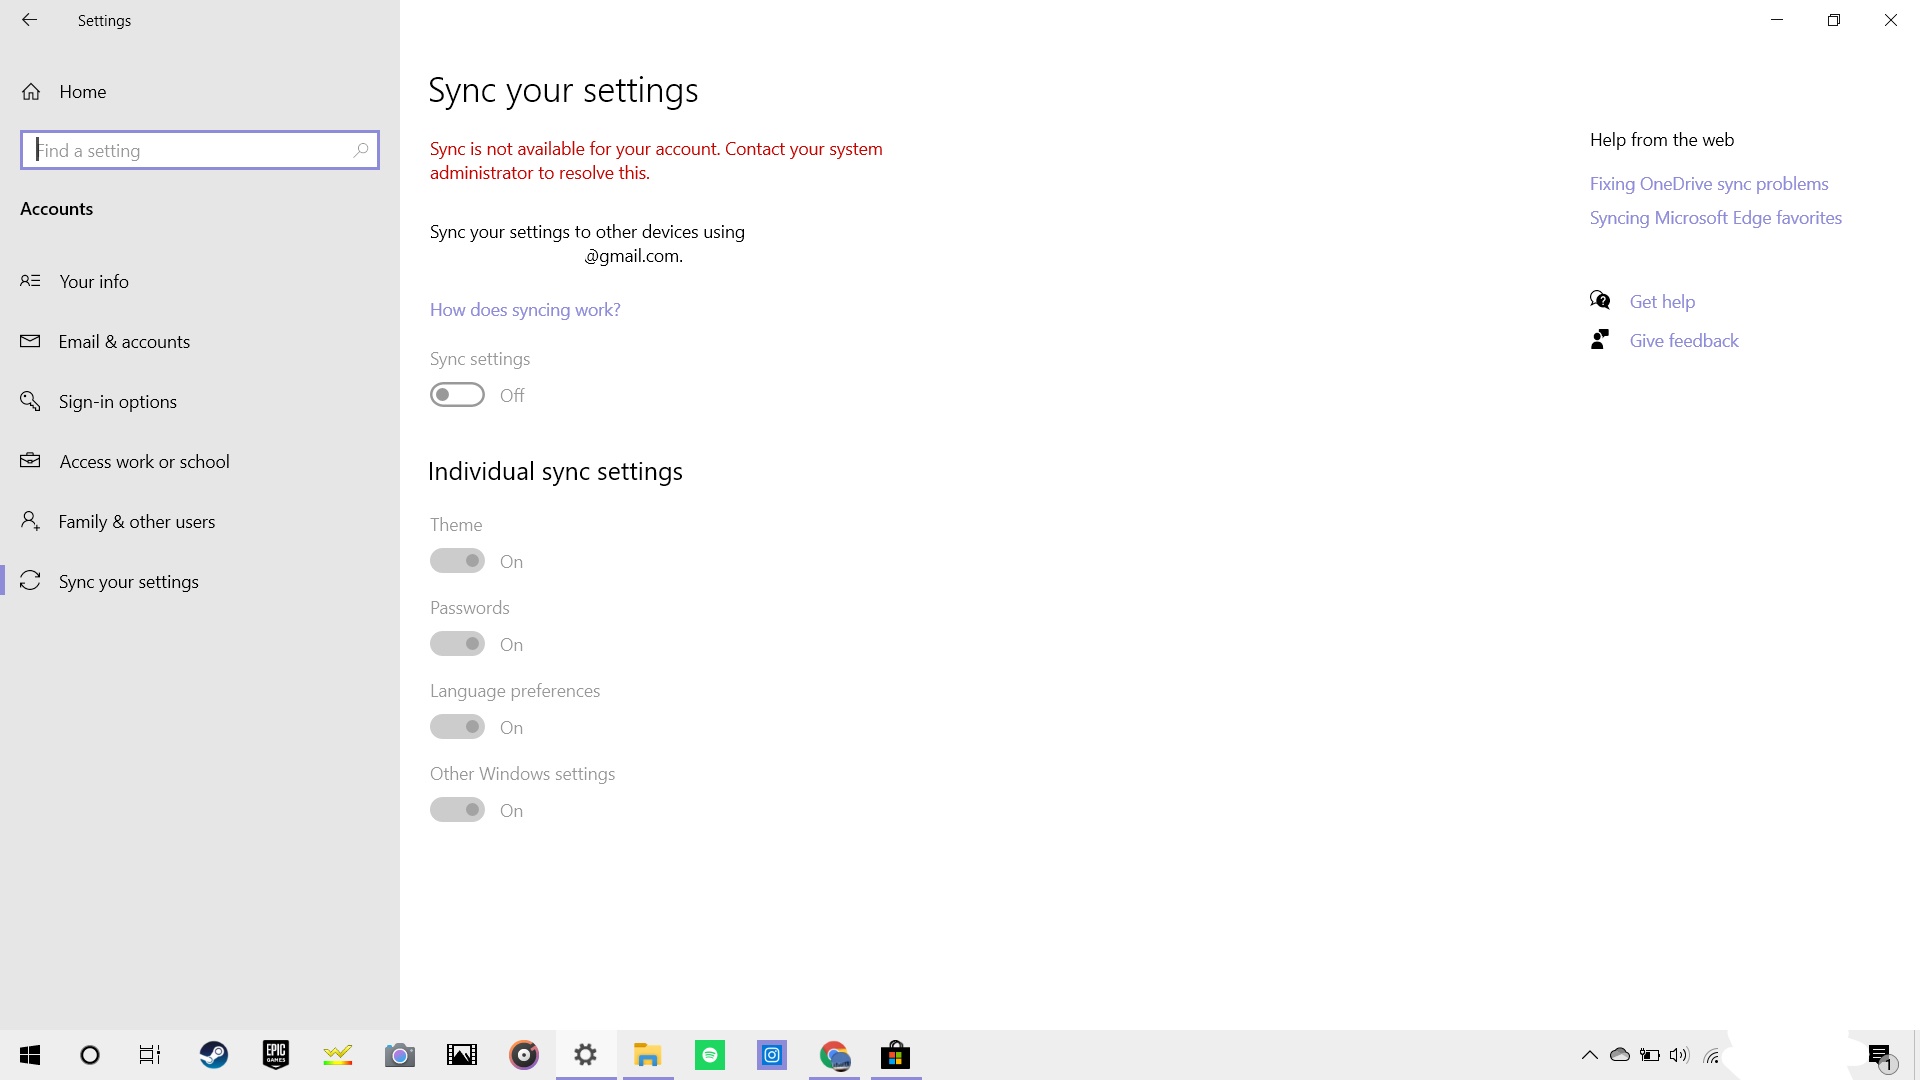Screen dimensions: 1920x1080
Task: Click the back arrow in Settings
Action: pyautogui.click(x=29, y=20)
